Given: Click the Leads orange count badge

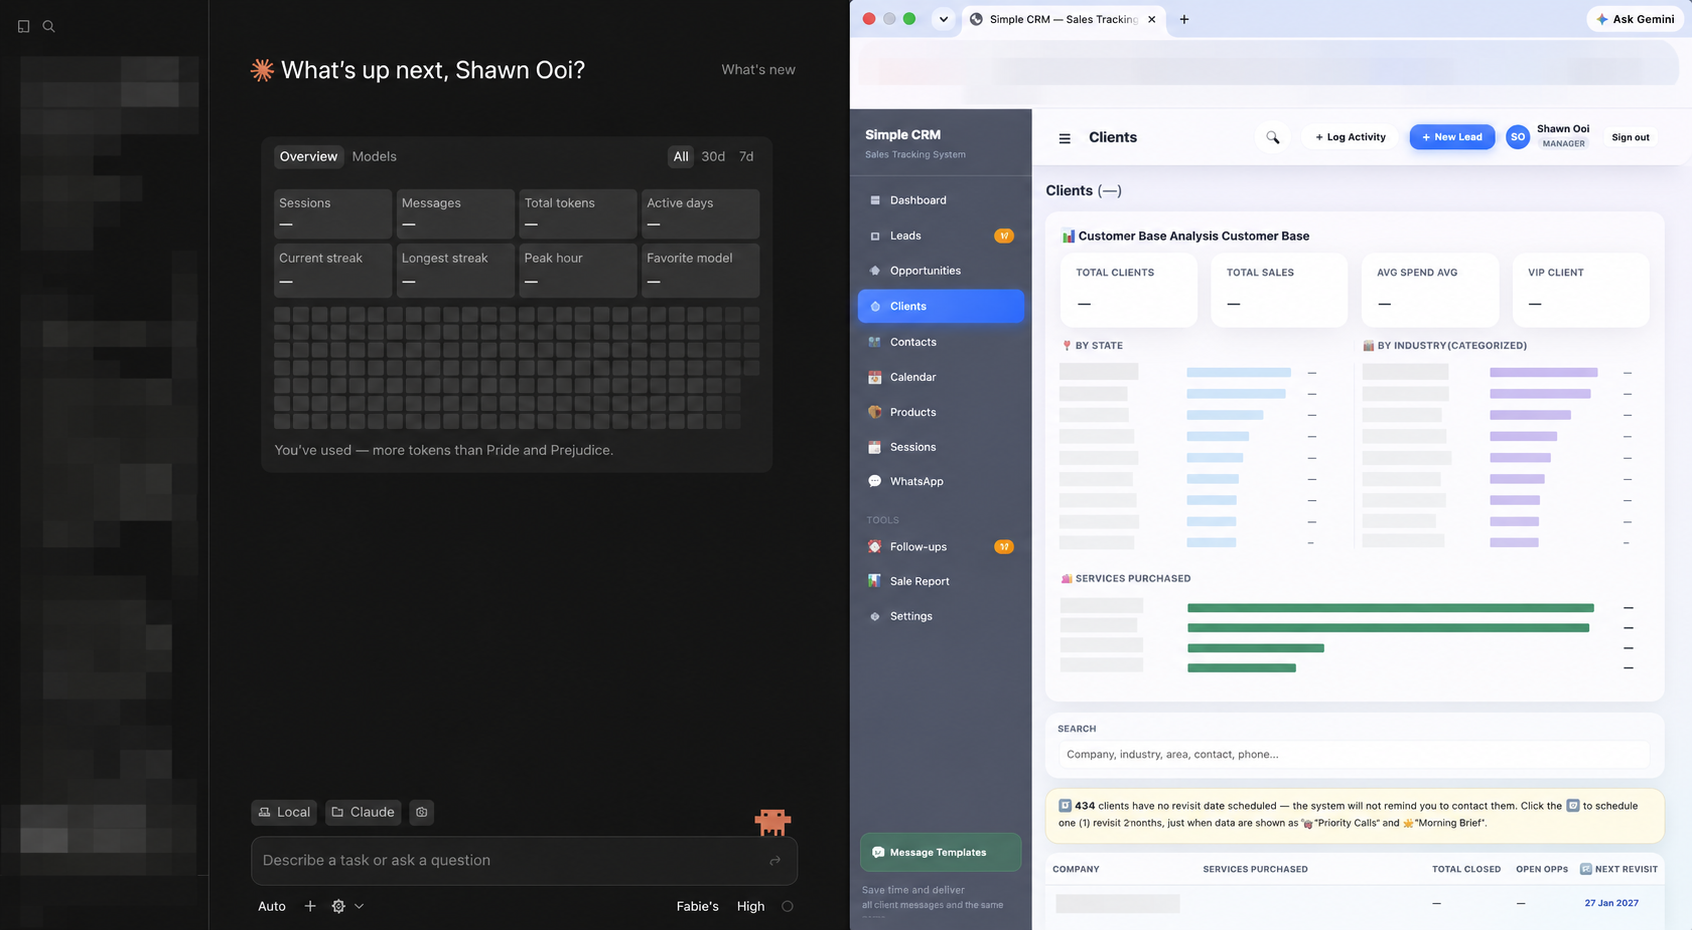Looking at the screenshot, I should pyautogui.click(x=1004, y=236).
